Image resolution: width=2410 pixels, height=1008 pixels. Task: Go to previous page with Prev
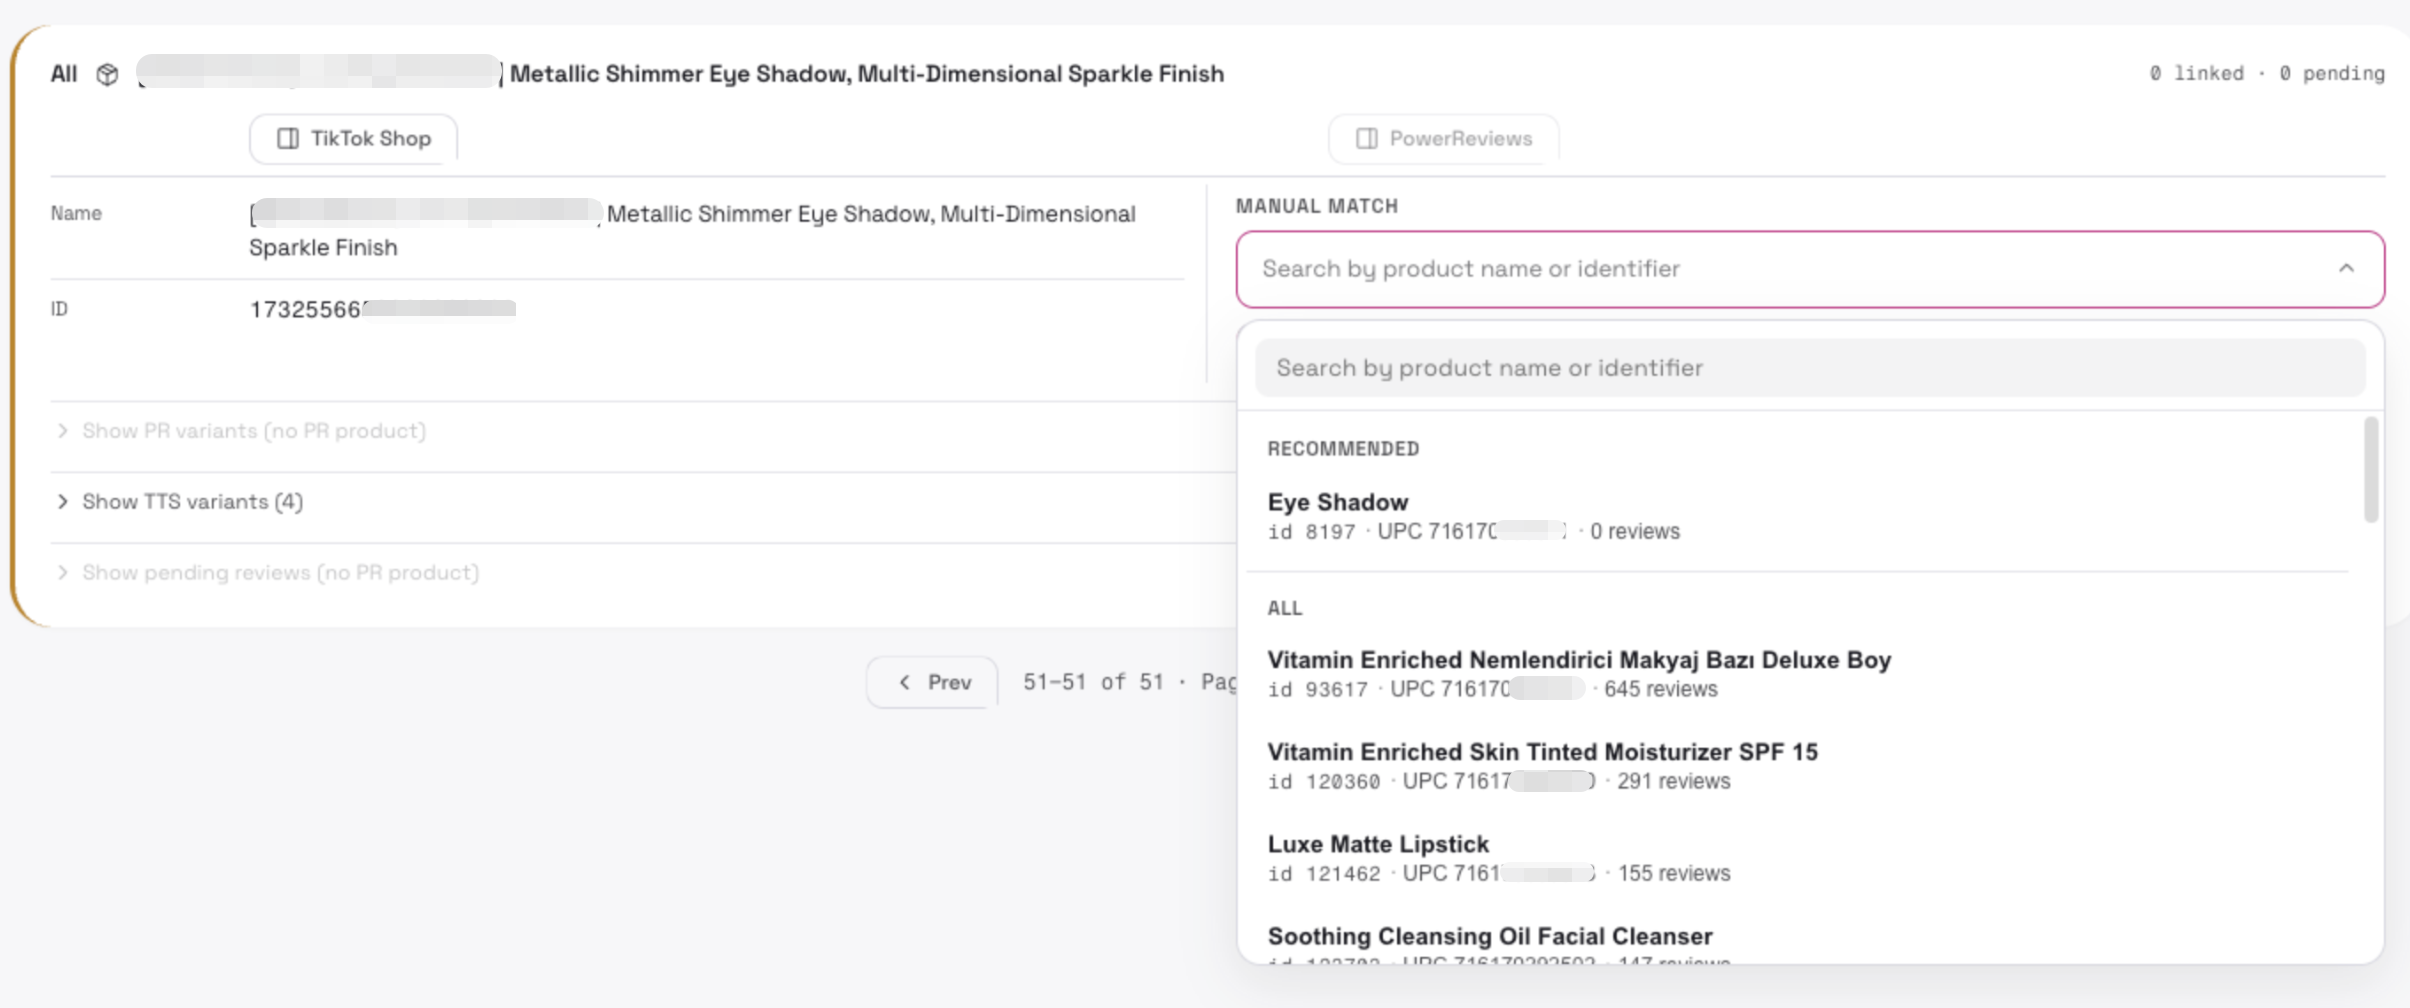(932, 682)
